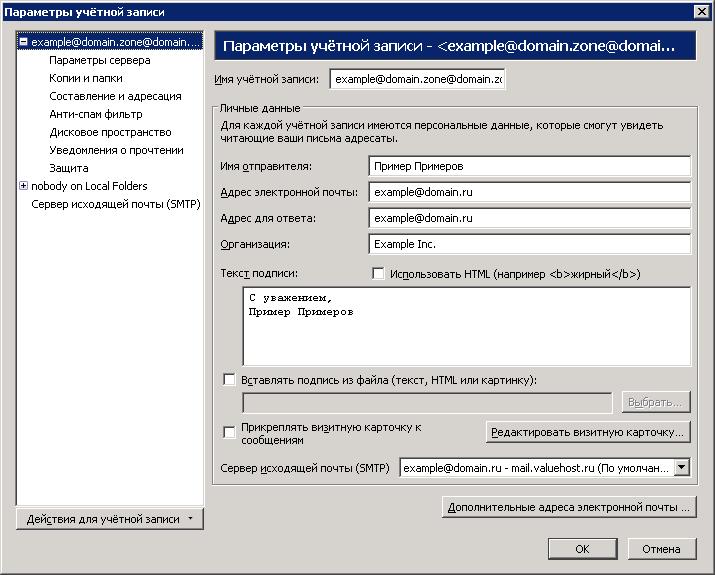The height and width of the screenshot is (575, 715).
Task: Click the Выбрать... button
Action: [656, 403]
